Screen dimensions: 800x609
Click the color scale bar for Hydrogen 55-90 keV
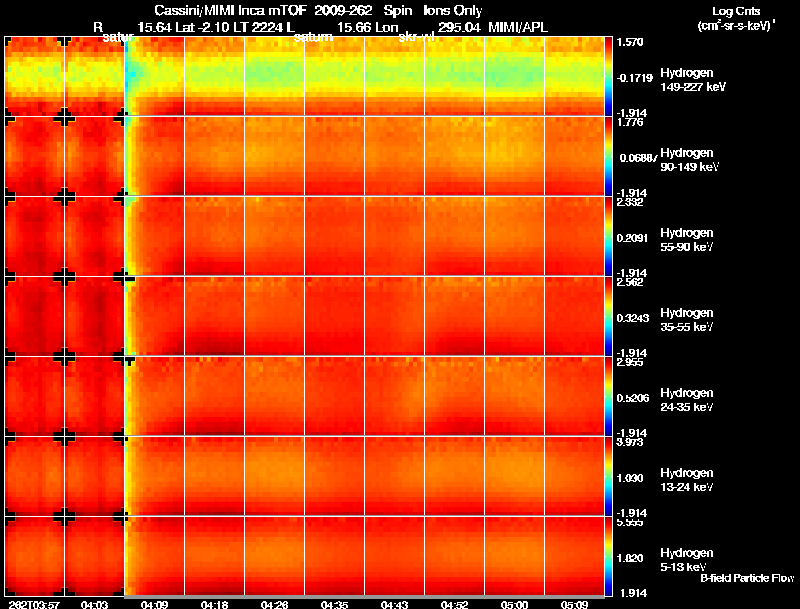tap(608, 236)
